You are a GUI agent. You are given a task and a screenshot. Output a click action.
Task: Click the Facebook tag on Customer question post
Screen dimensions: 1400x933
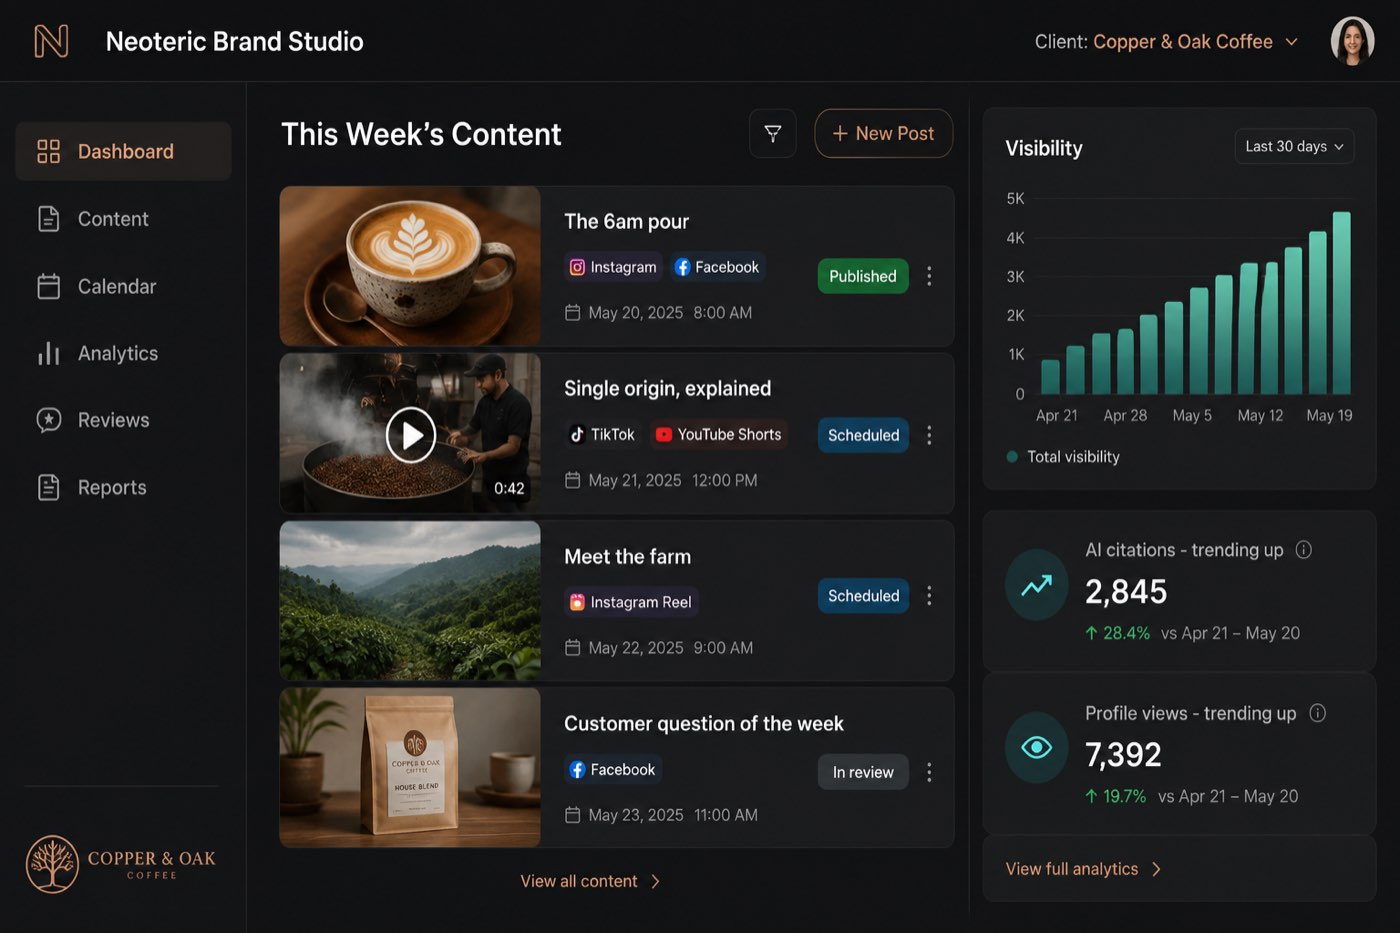pos(613,769)
